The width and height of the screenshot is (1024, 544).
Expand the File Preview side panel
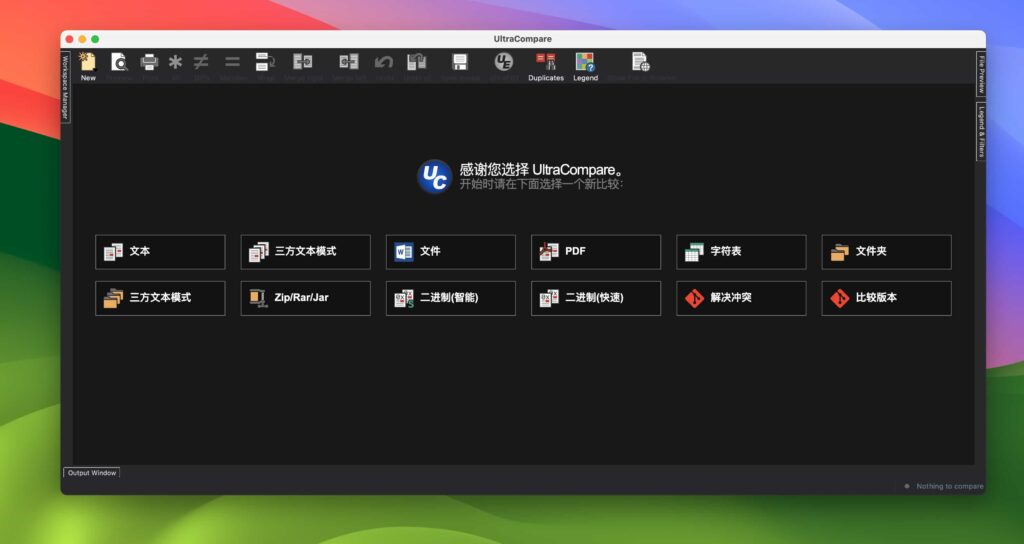pyautogui.click(x=981, y=74)
